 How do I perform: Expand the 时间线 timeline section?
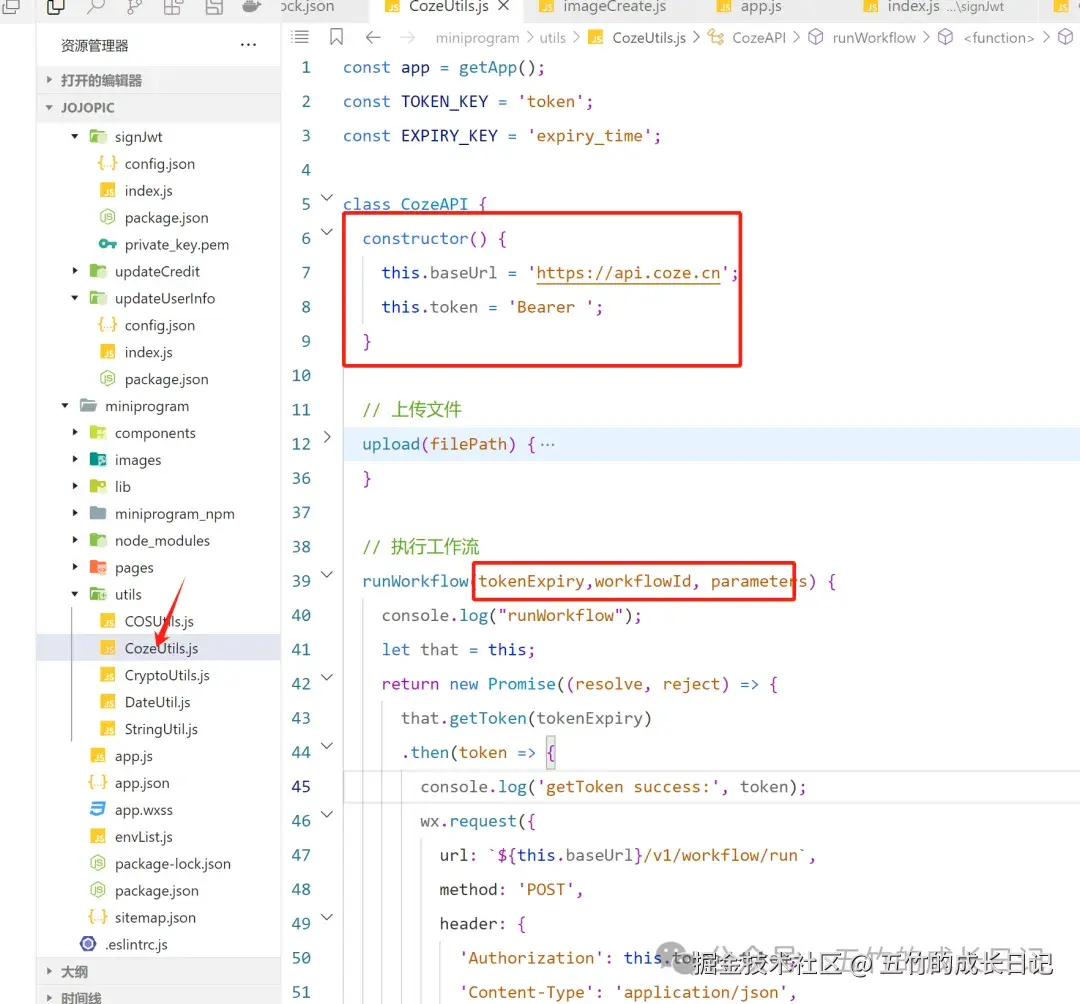click(158, 996)
